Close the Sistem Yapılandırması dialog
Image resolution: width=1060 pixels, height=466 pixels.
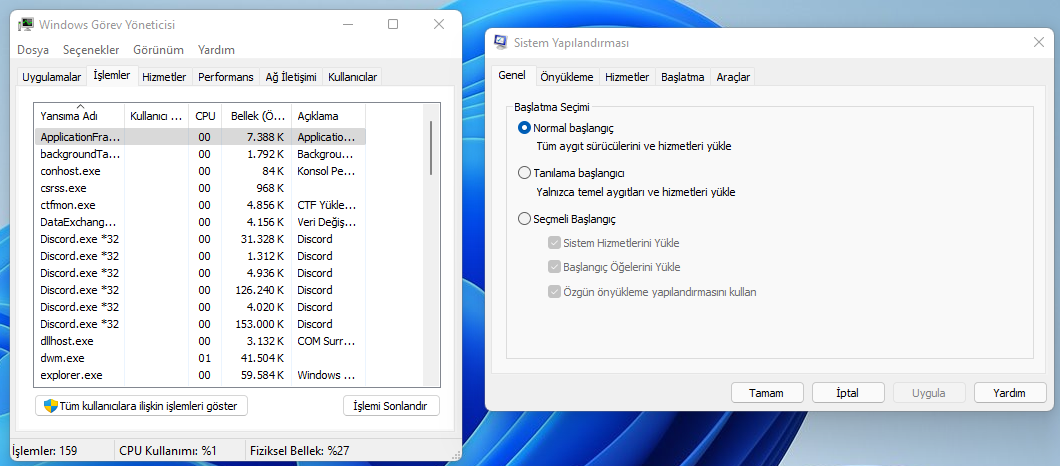click(1039, 43)
